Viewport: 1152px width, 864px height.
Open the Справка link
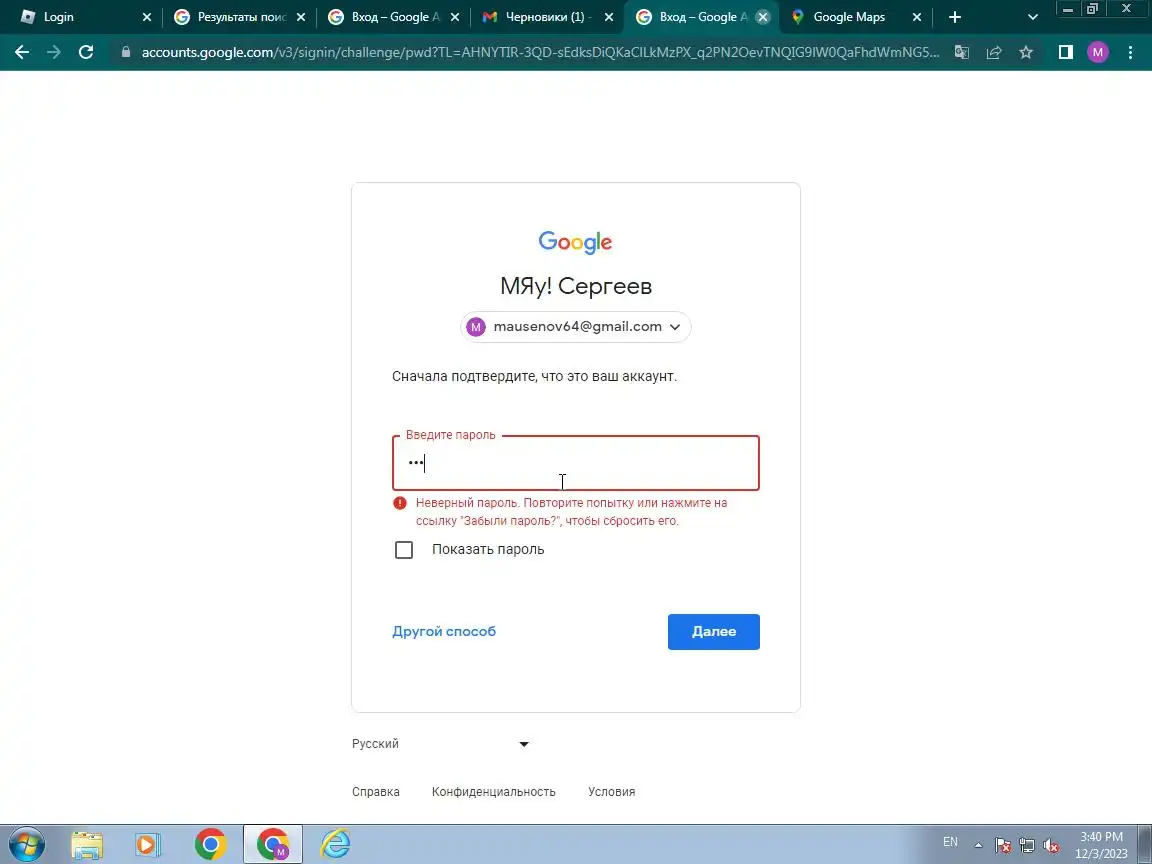(375, 792)
